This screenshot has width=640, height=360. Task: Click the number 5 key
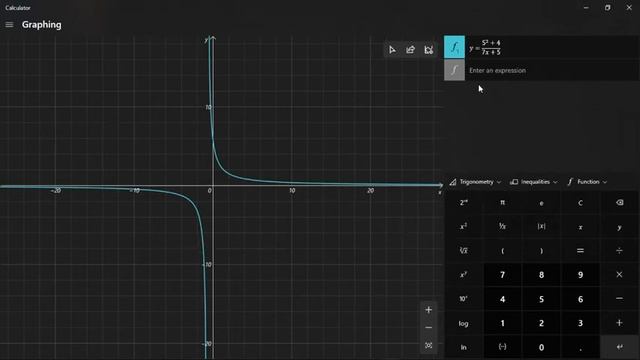pos(541,299)
